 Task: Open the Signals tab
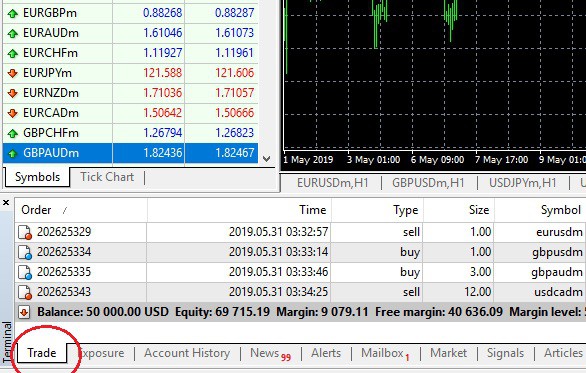[505, 353]
